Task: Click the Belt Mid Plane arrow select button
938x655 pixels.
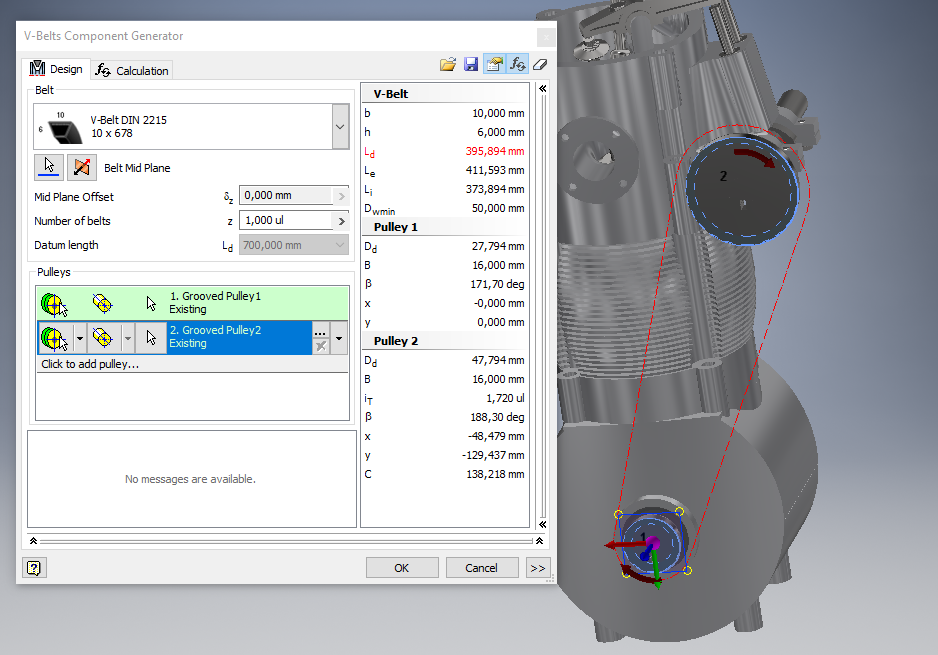Action: 48,167
